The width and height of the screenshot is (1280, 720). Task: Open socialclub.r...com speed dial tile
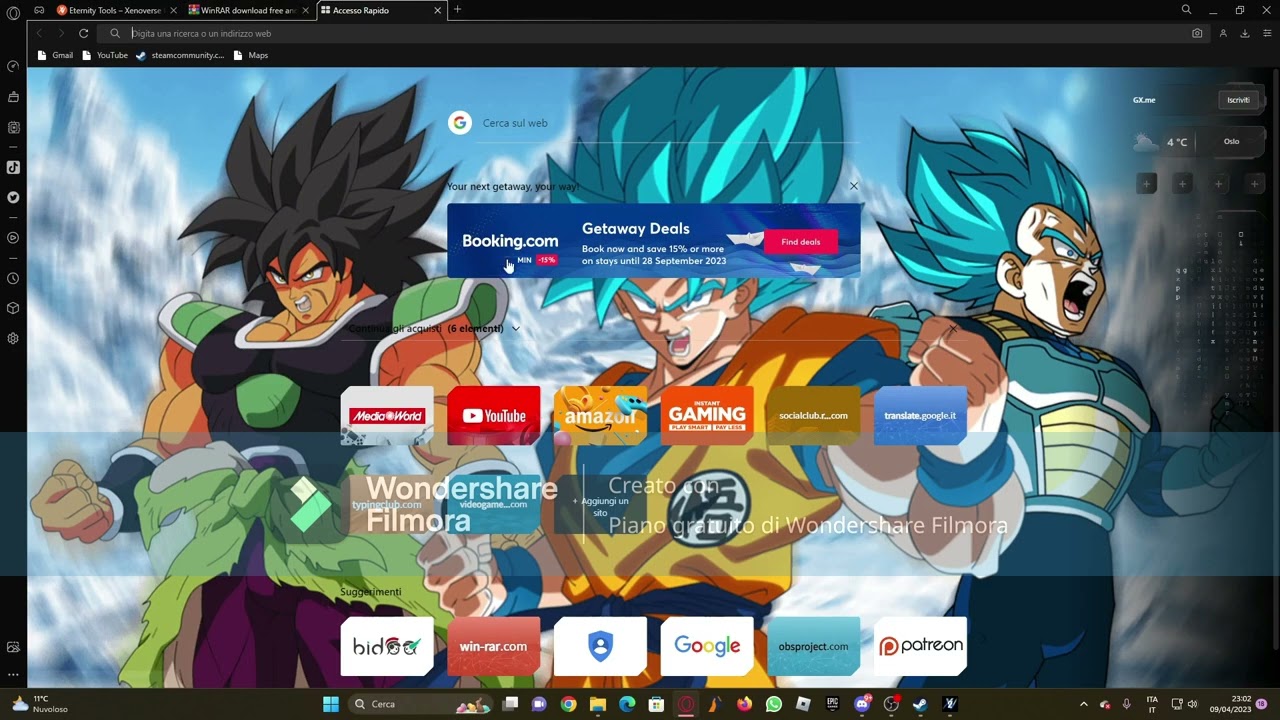pos(813,416)
